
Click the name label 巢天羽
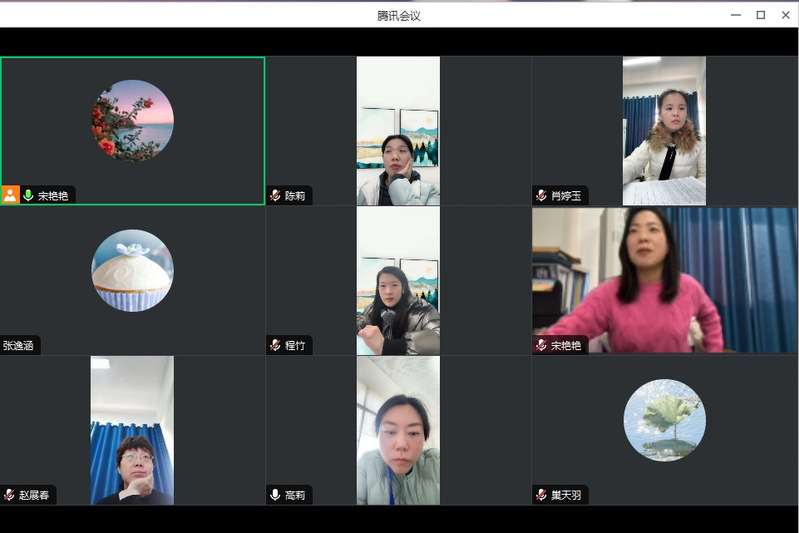click(x=566, y=495)
